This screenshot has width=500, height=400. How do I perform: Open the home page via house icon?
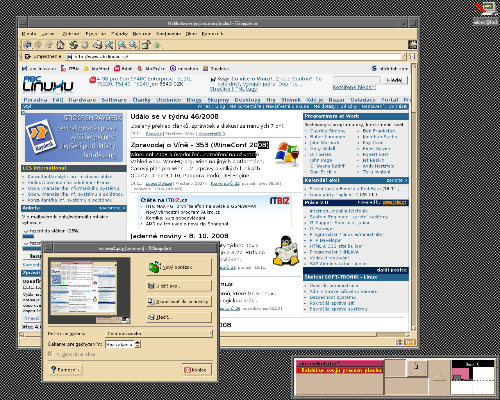tap(60, 45)
